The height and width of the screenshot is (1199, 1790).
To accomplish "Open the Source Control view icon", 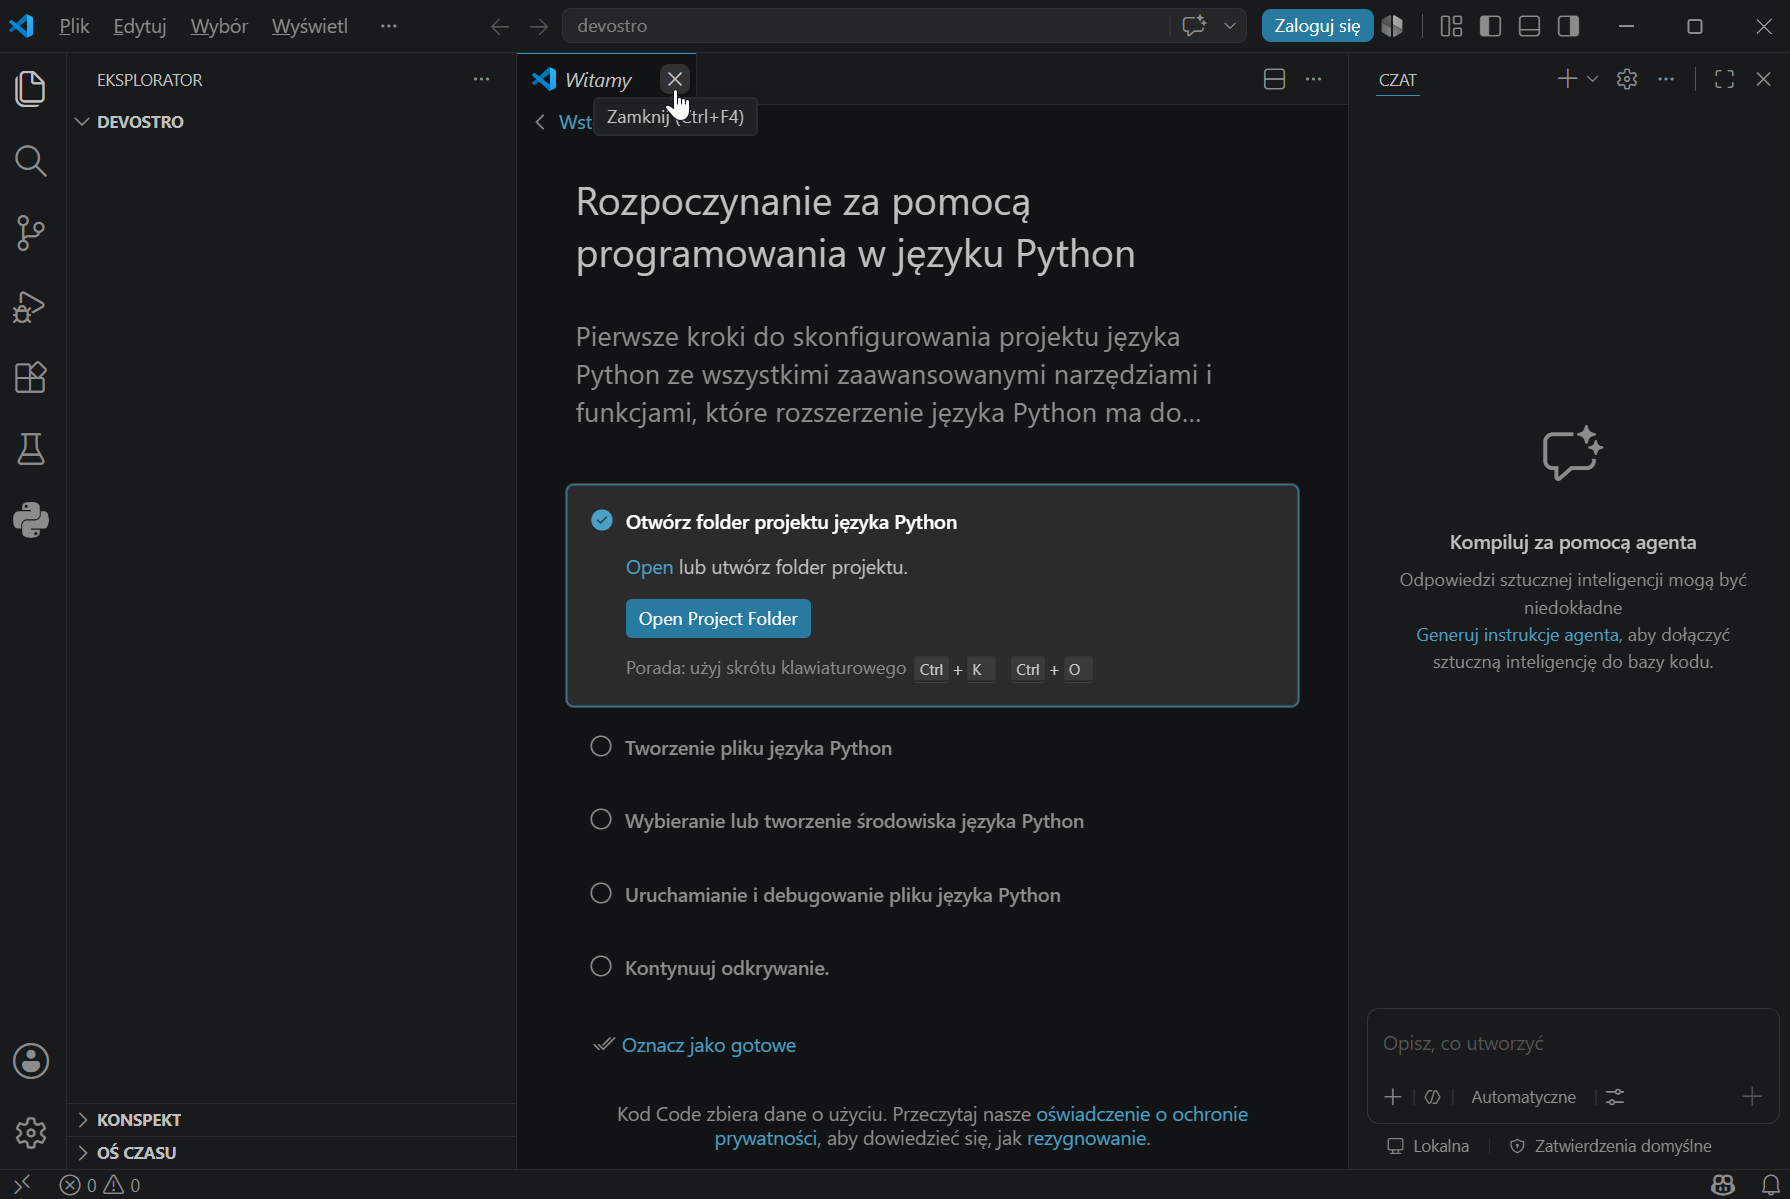I will [31, 233].
